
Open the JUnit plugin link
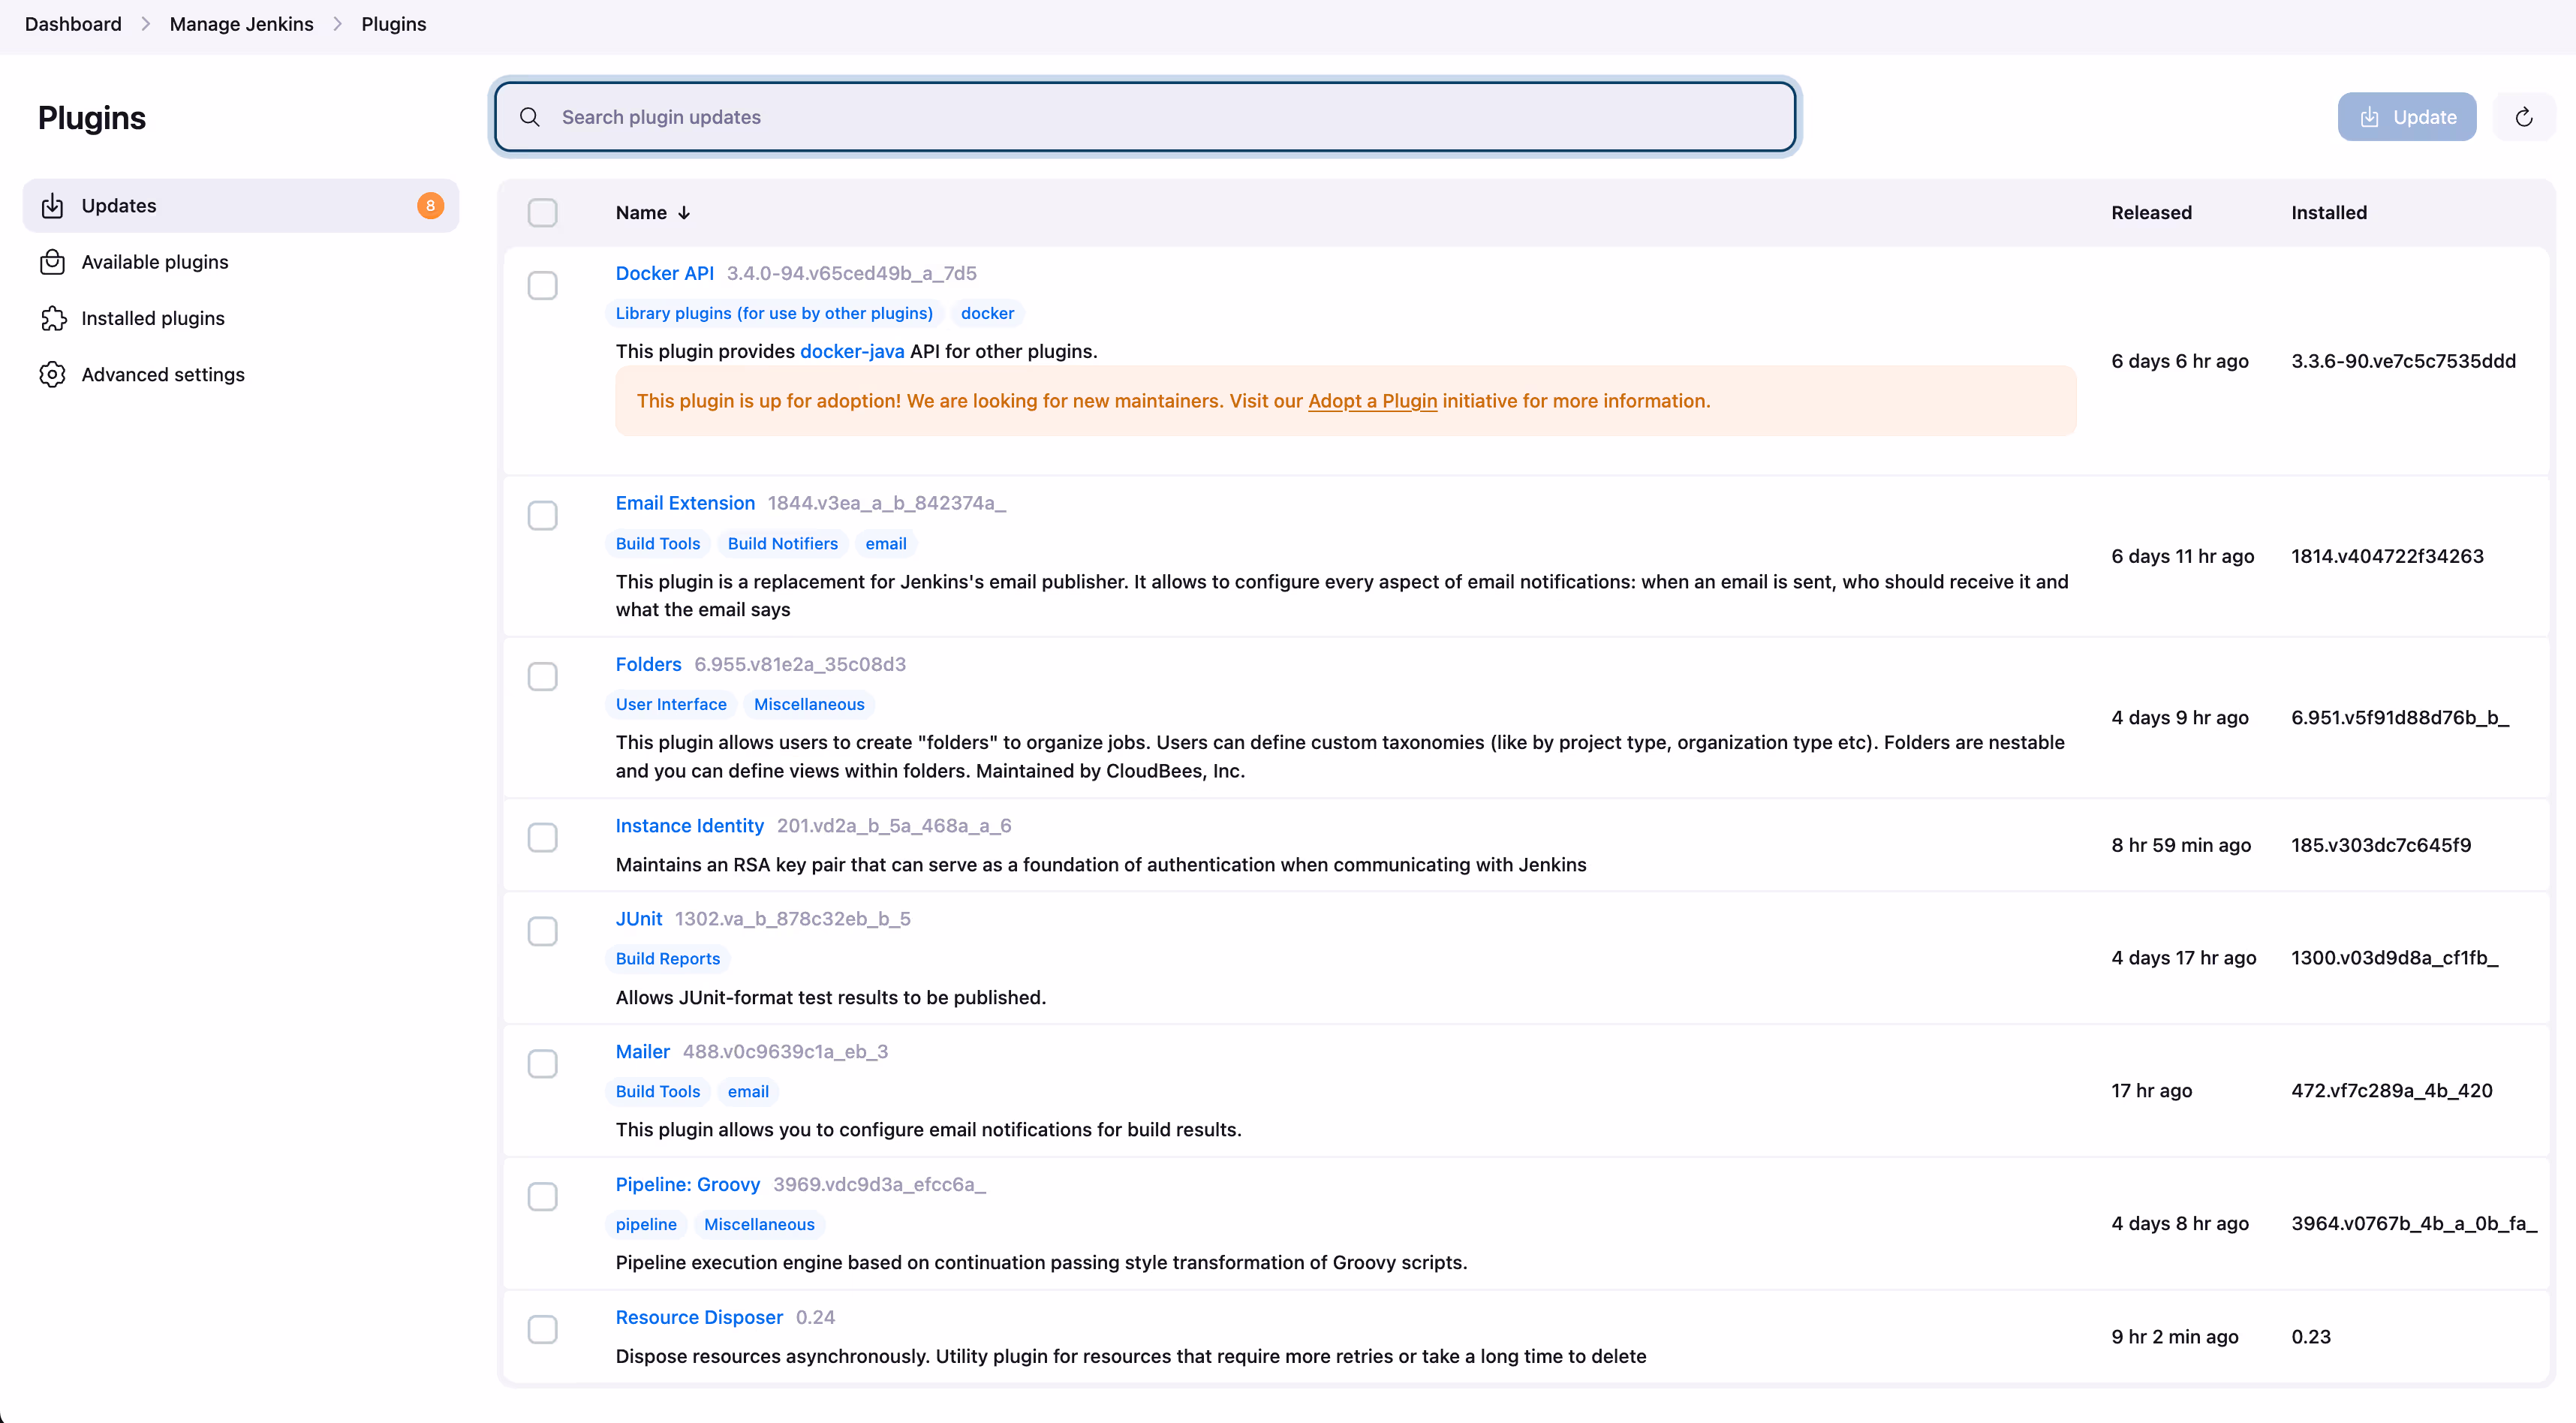click(x=639, y=919)
